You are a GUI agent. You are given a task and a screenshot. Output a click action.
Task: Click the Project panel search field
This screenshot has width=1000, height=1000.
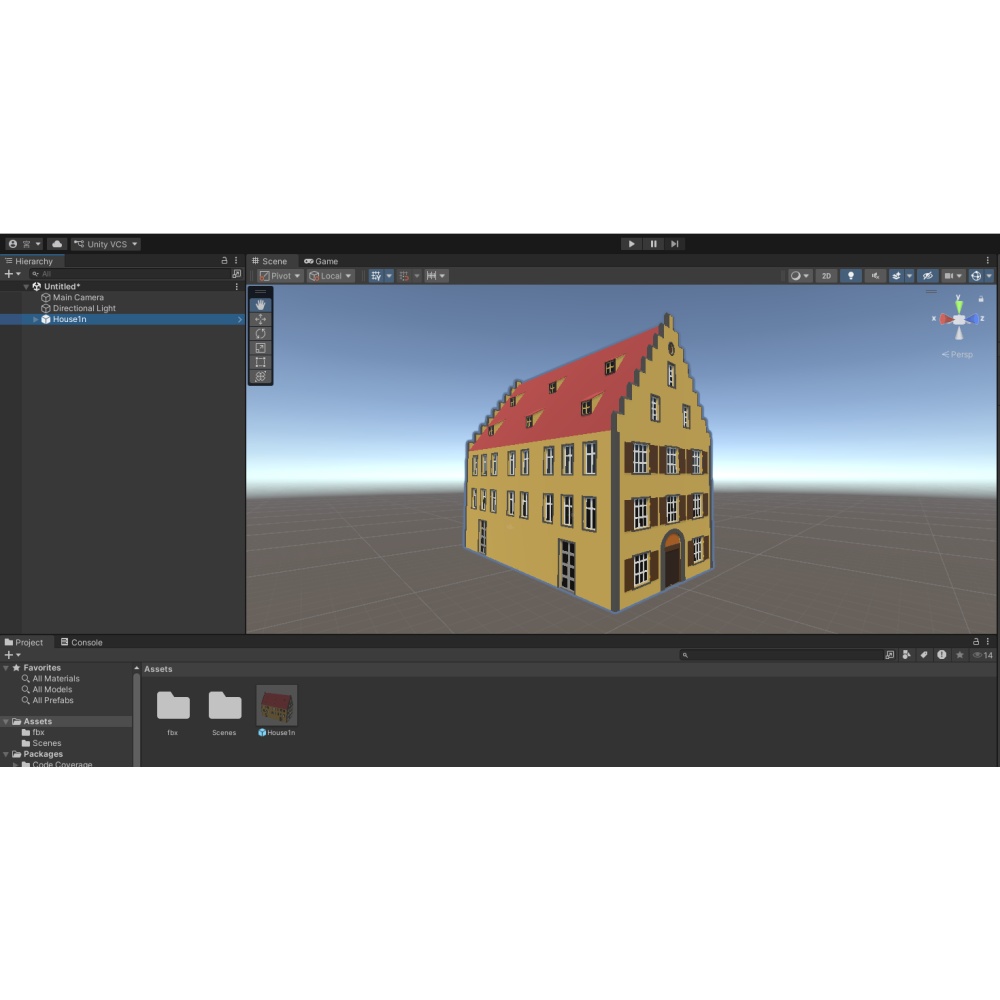(781, 655)
